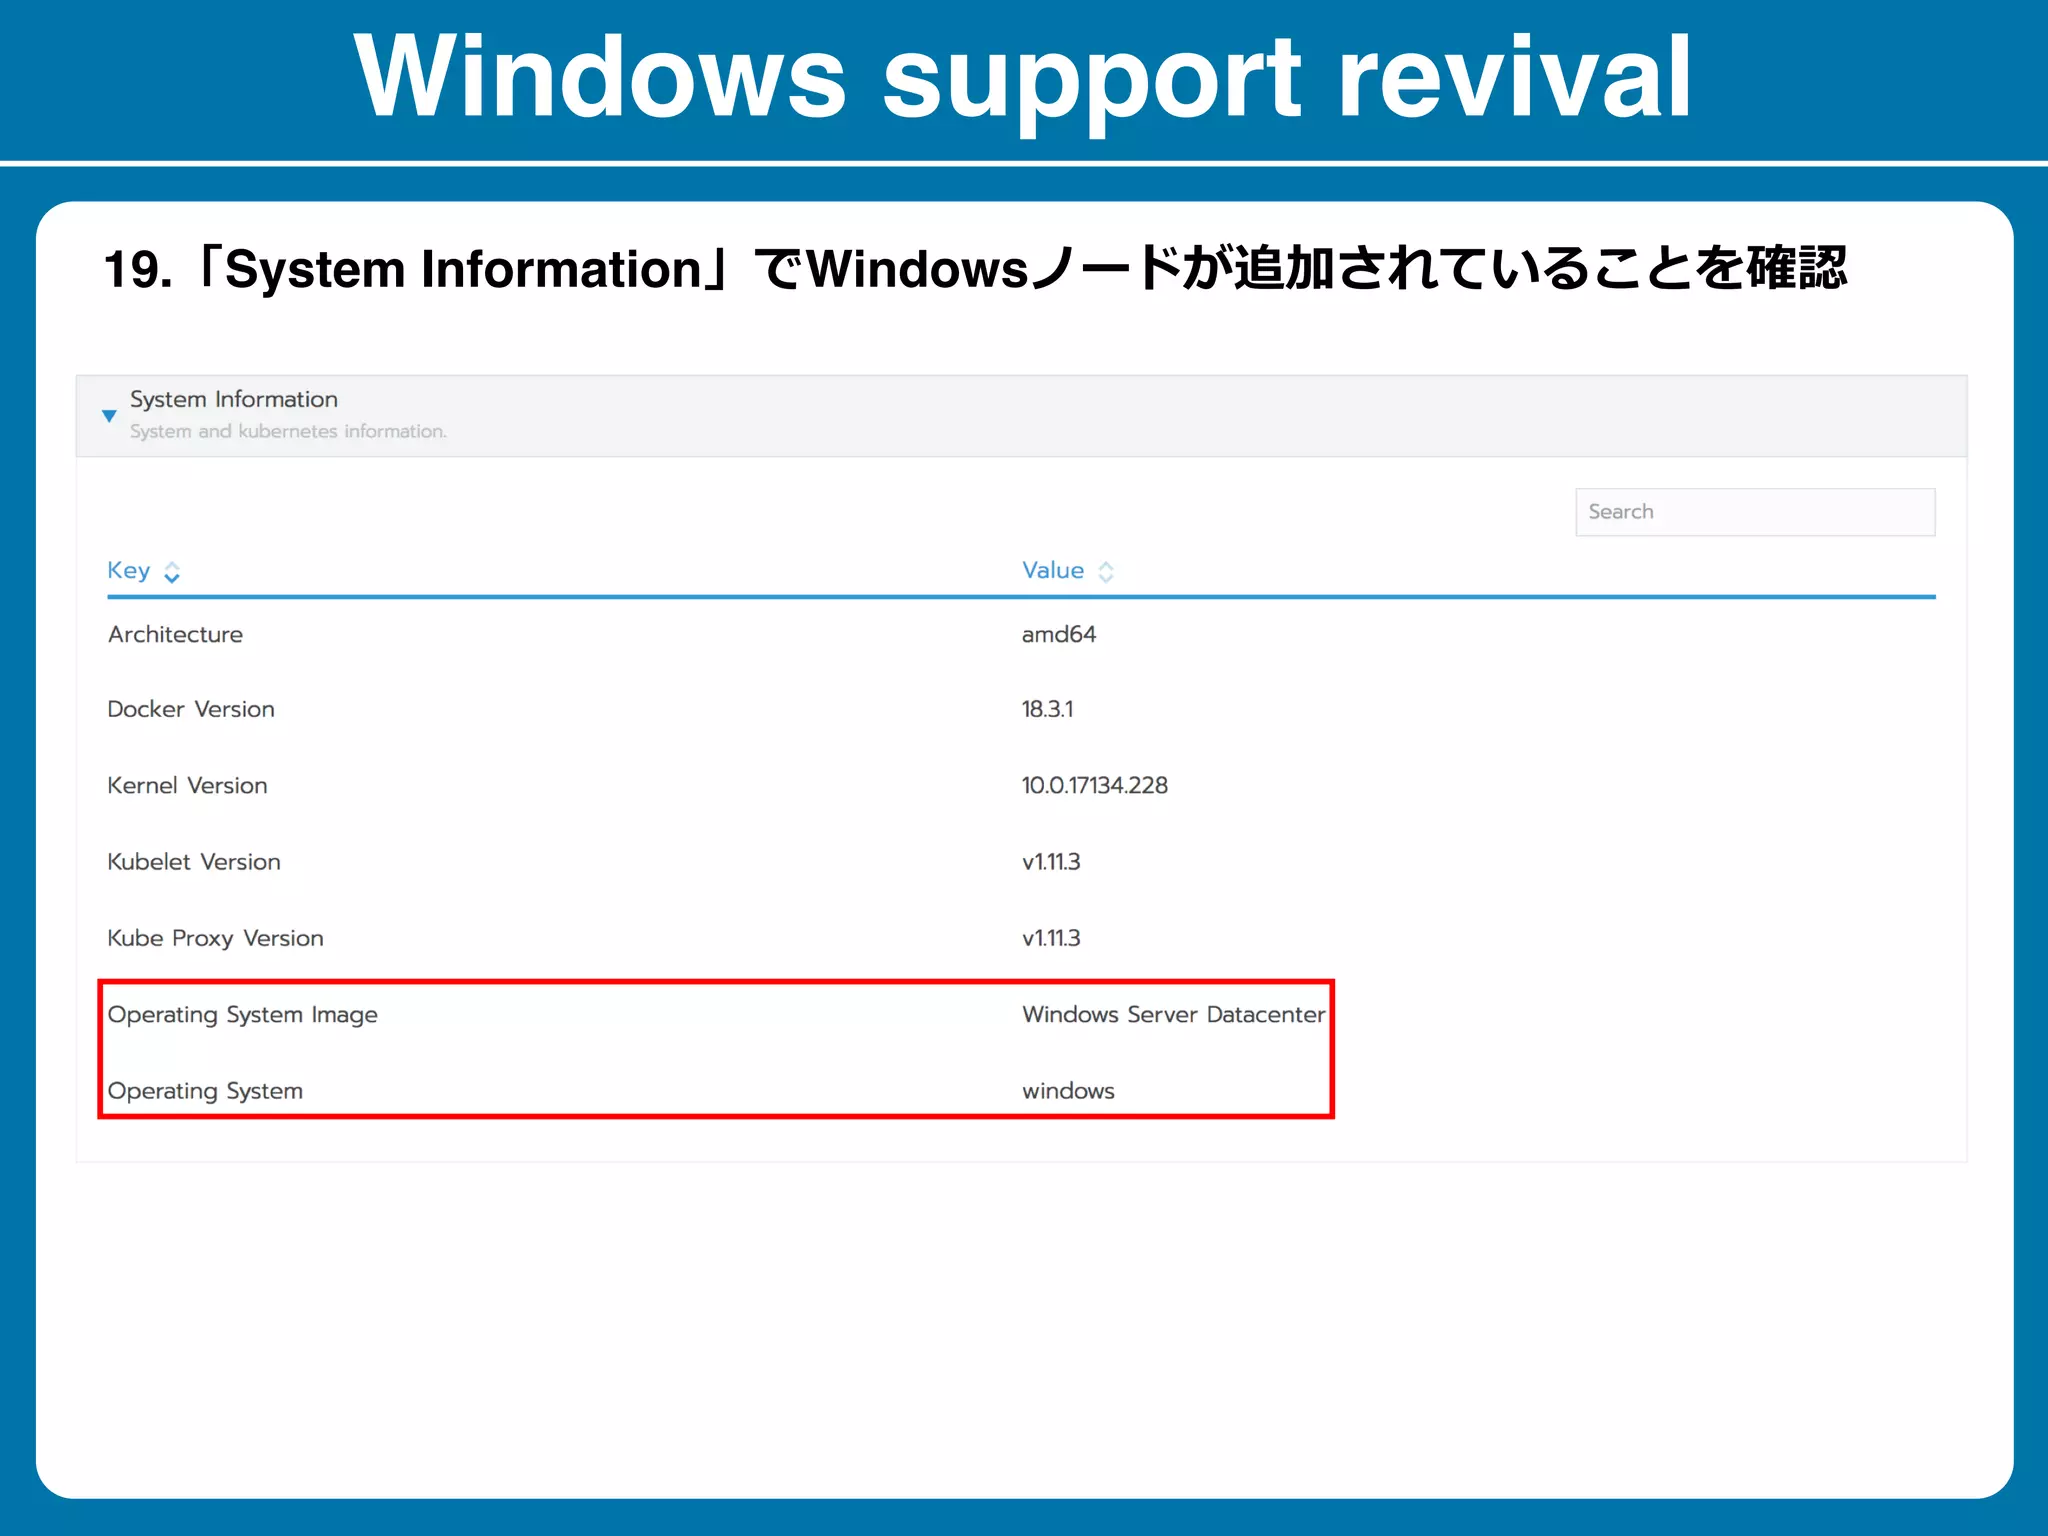The image size is (2048, 1536).
Task: Toggle Key column sort arrows icon
Action: [x=172, y=572]
